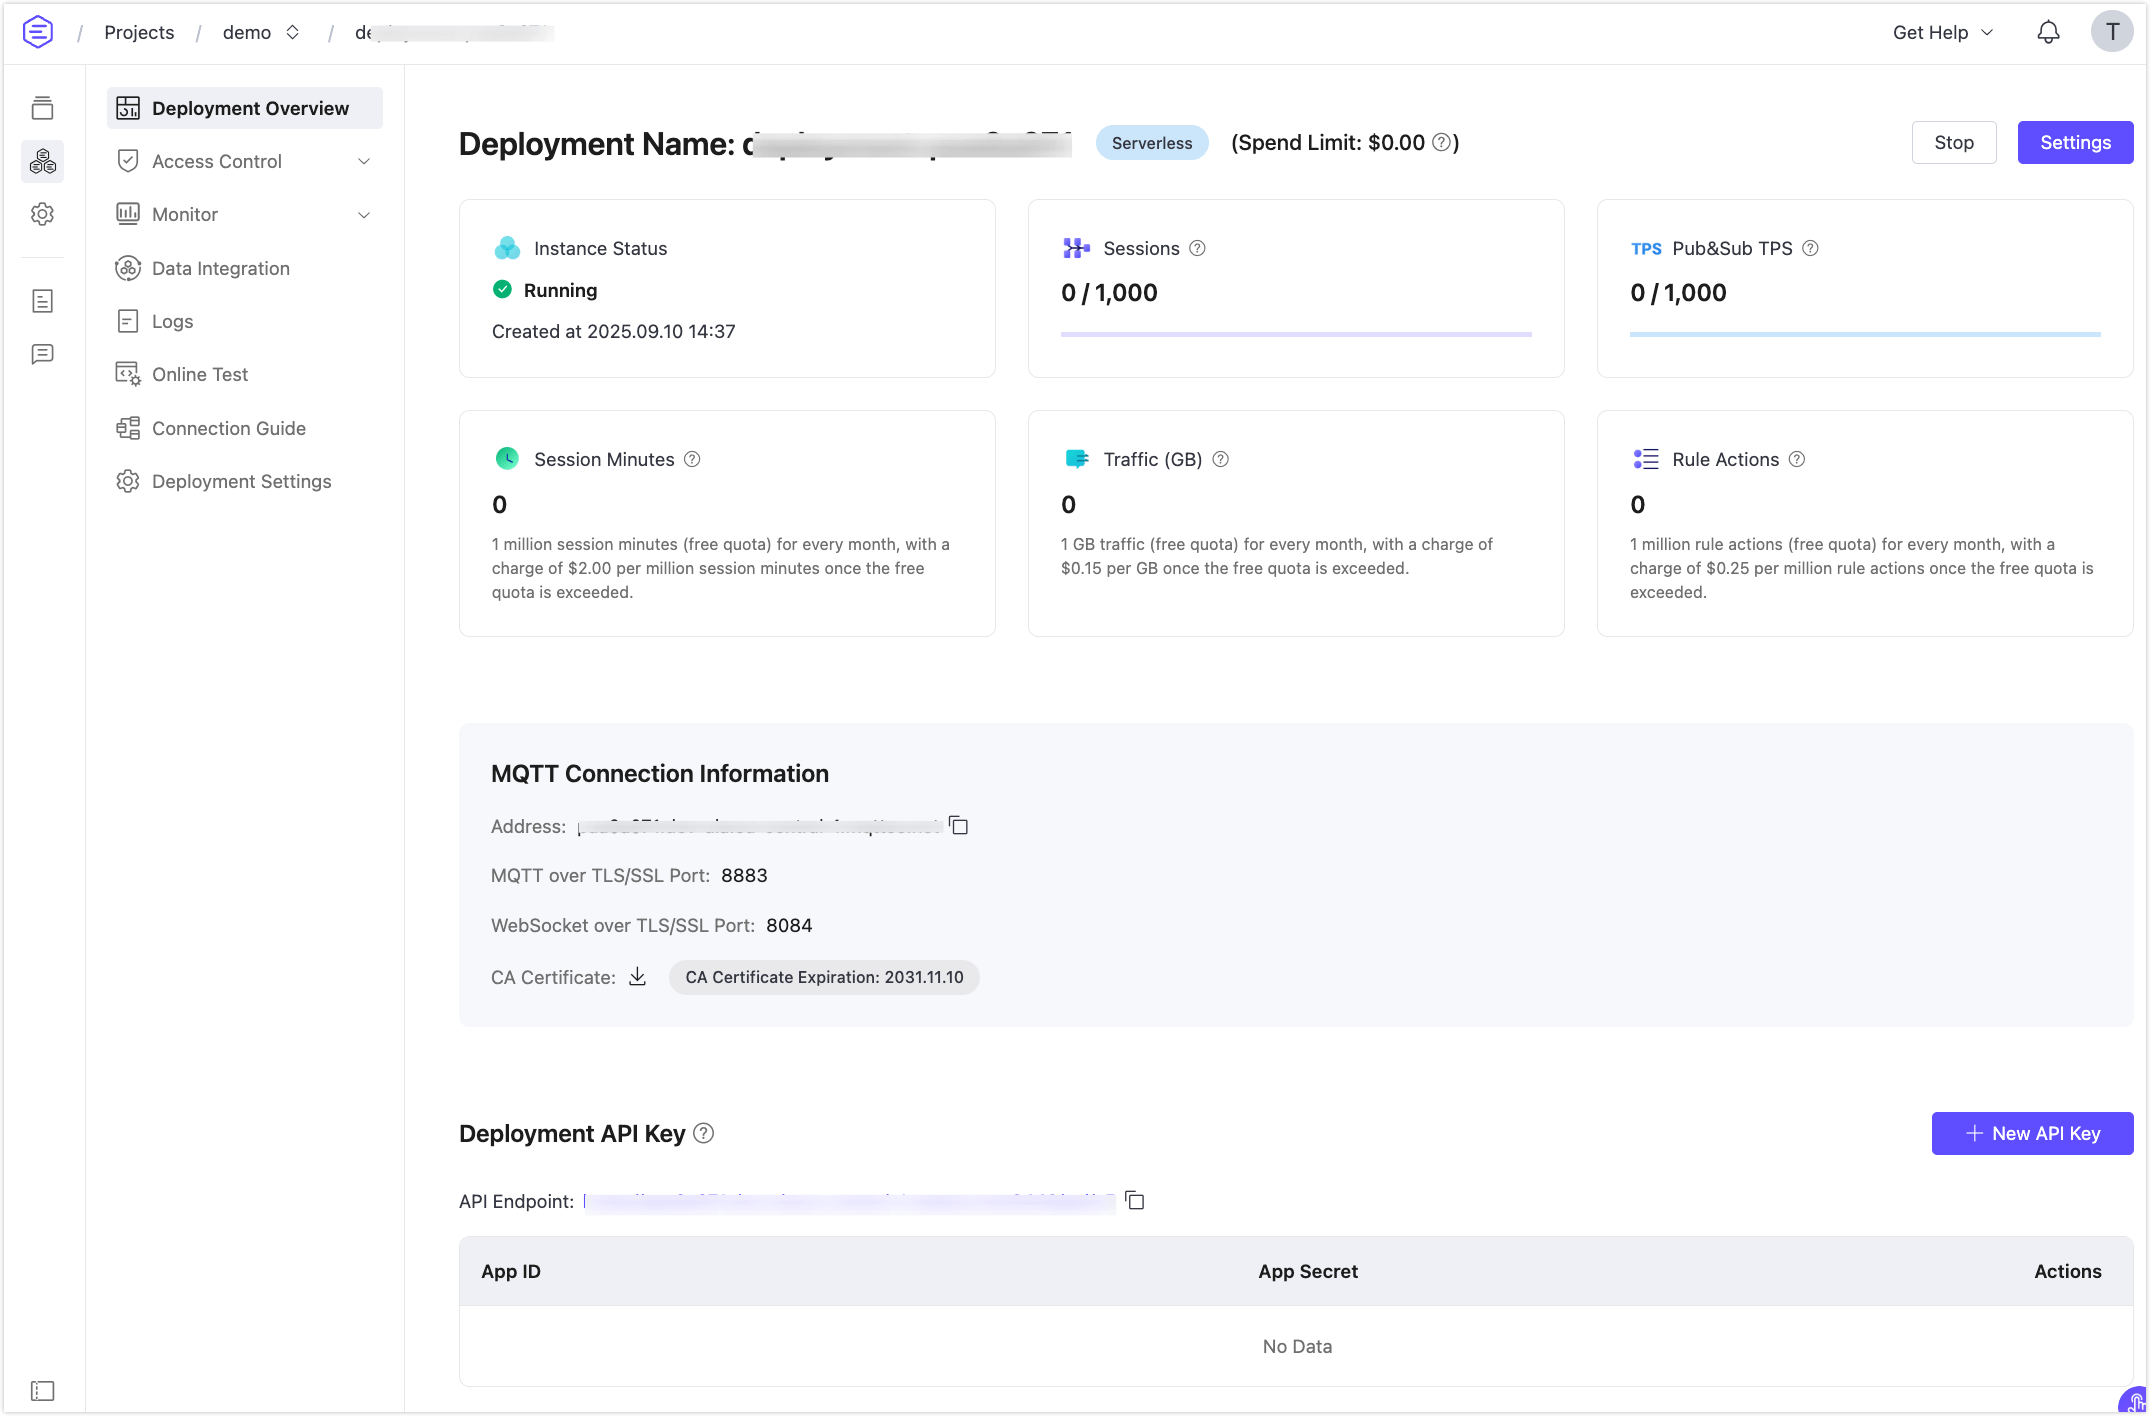View the Sessions help tooltip icon
Viewport: 2150px width, 1416px height.
pos(1198,248)
